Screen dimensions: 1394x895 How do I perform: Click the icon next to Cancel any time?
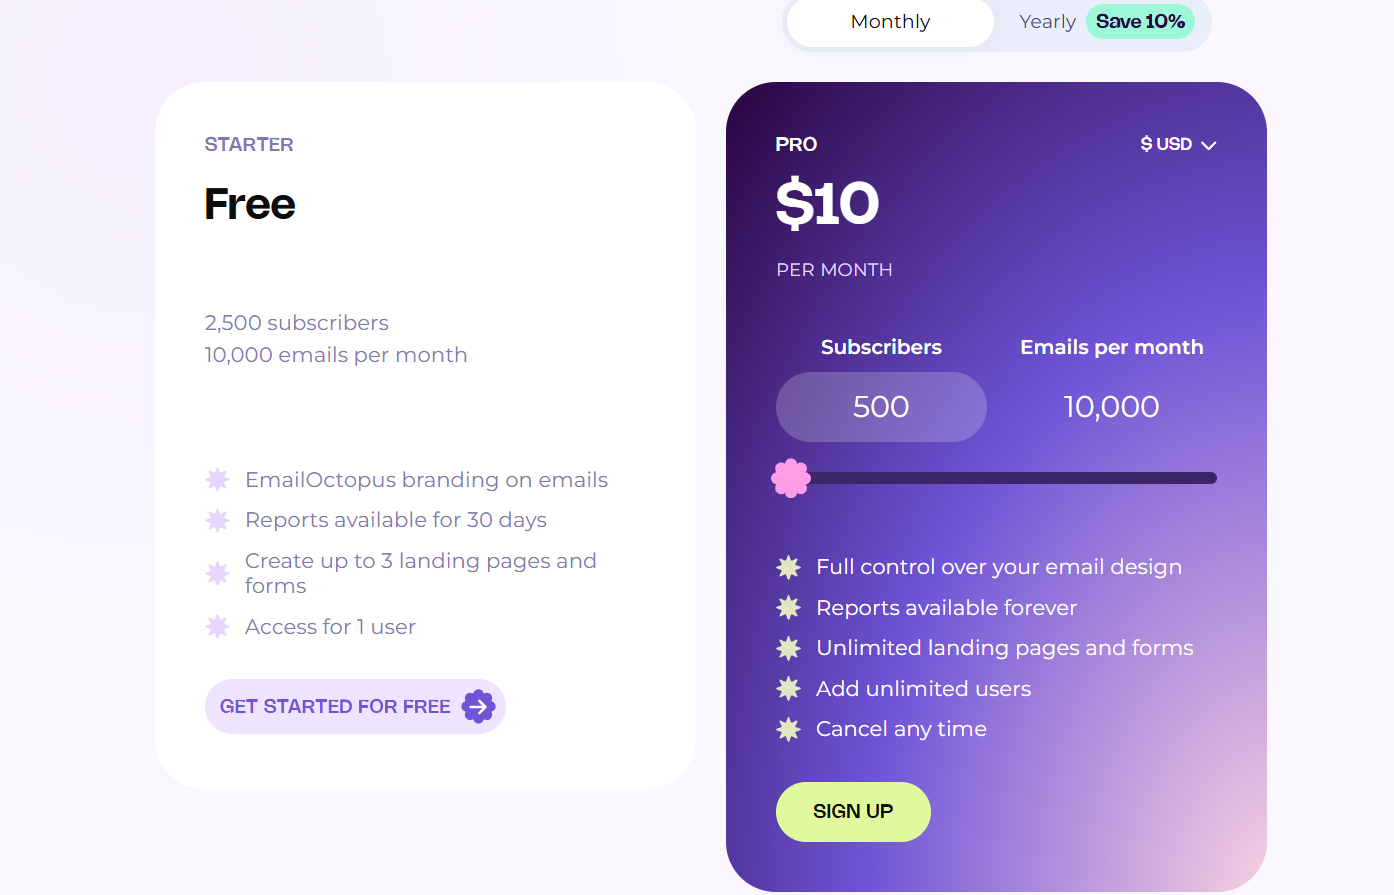point(789,729)
